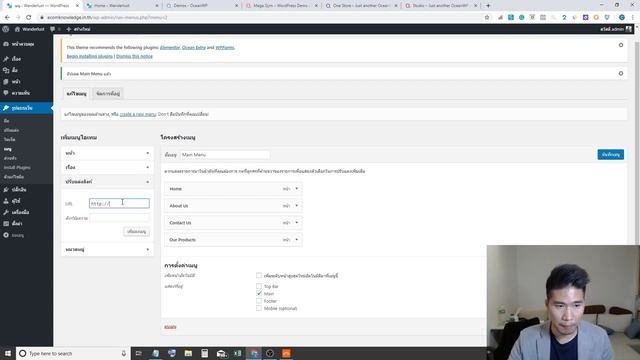Click the blue Save Menu button

[x=611, y=155]
